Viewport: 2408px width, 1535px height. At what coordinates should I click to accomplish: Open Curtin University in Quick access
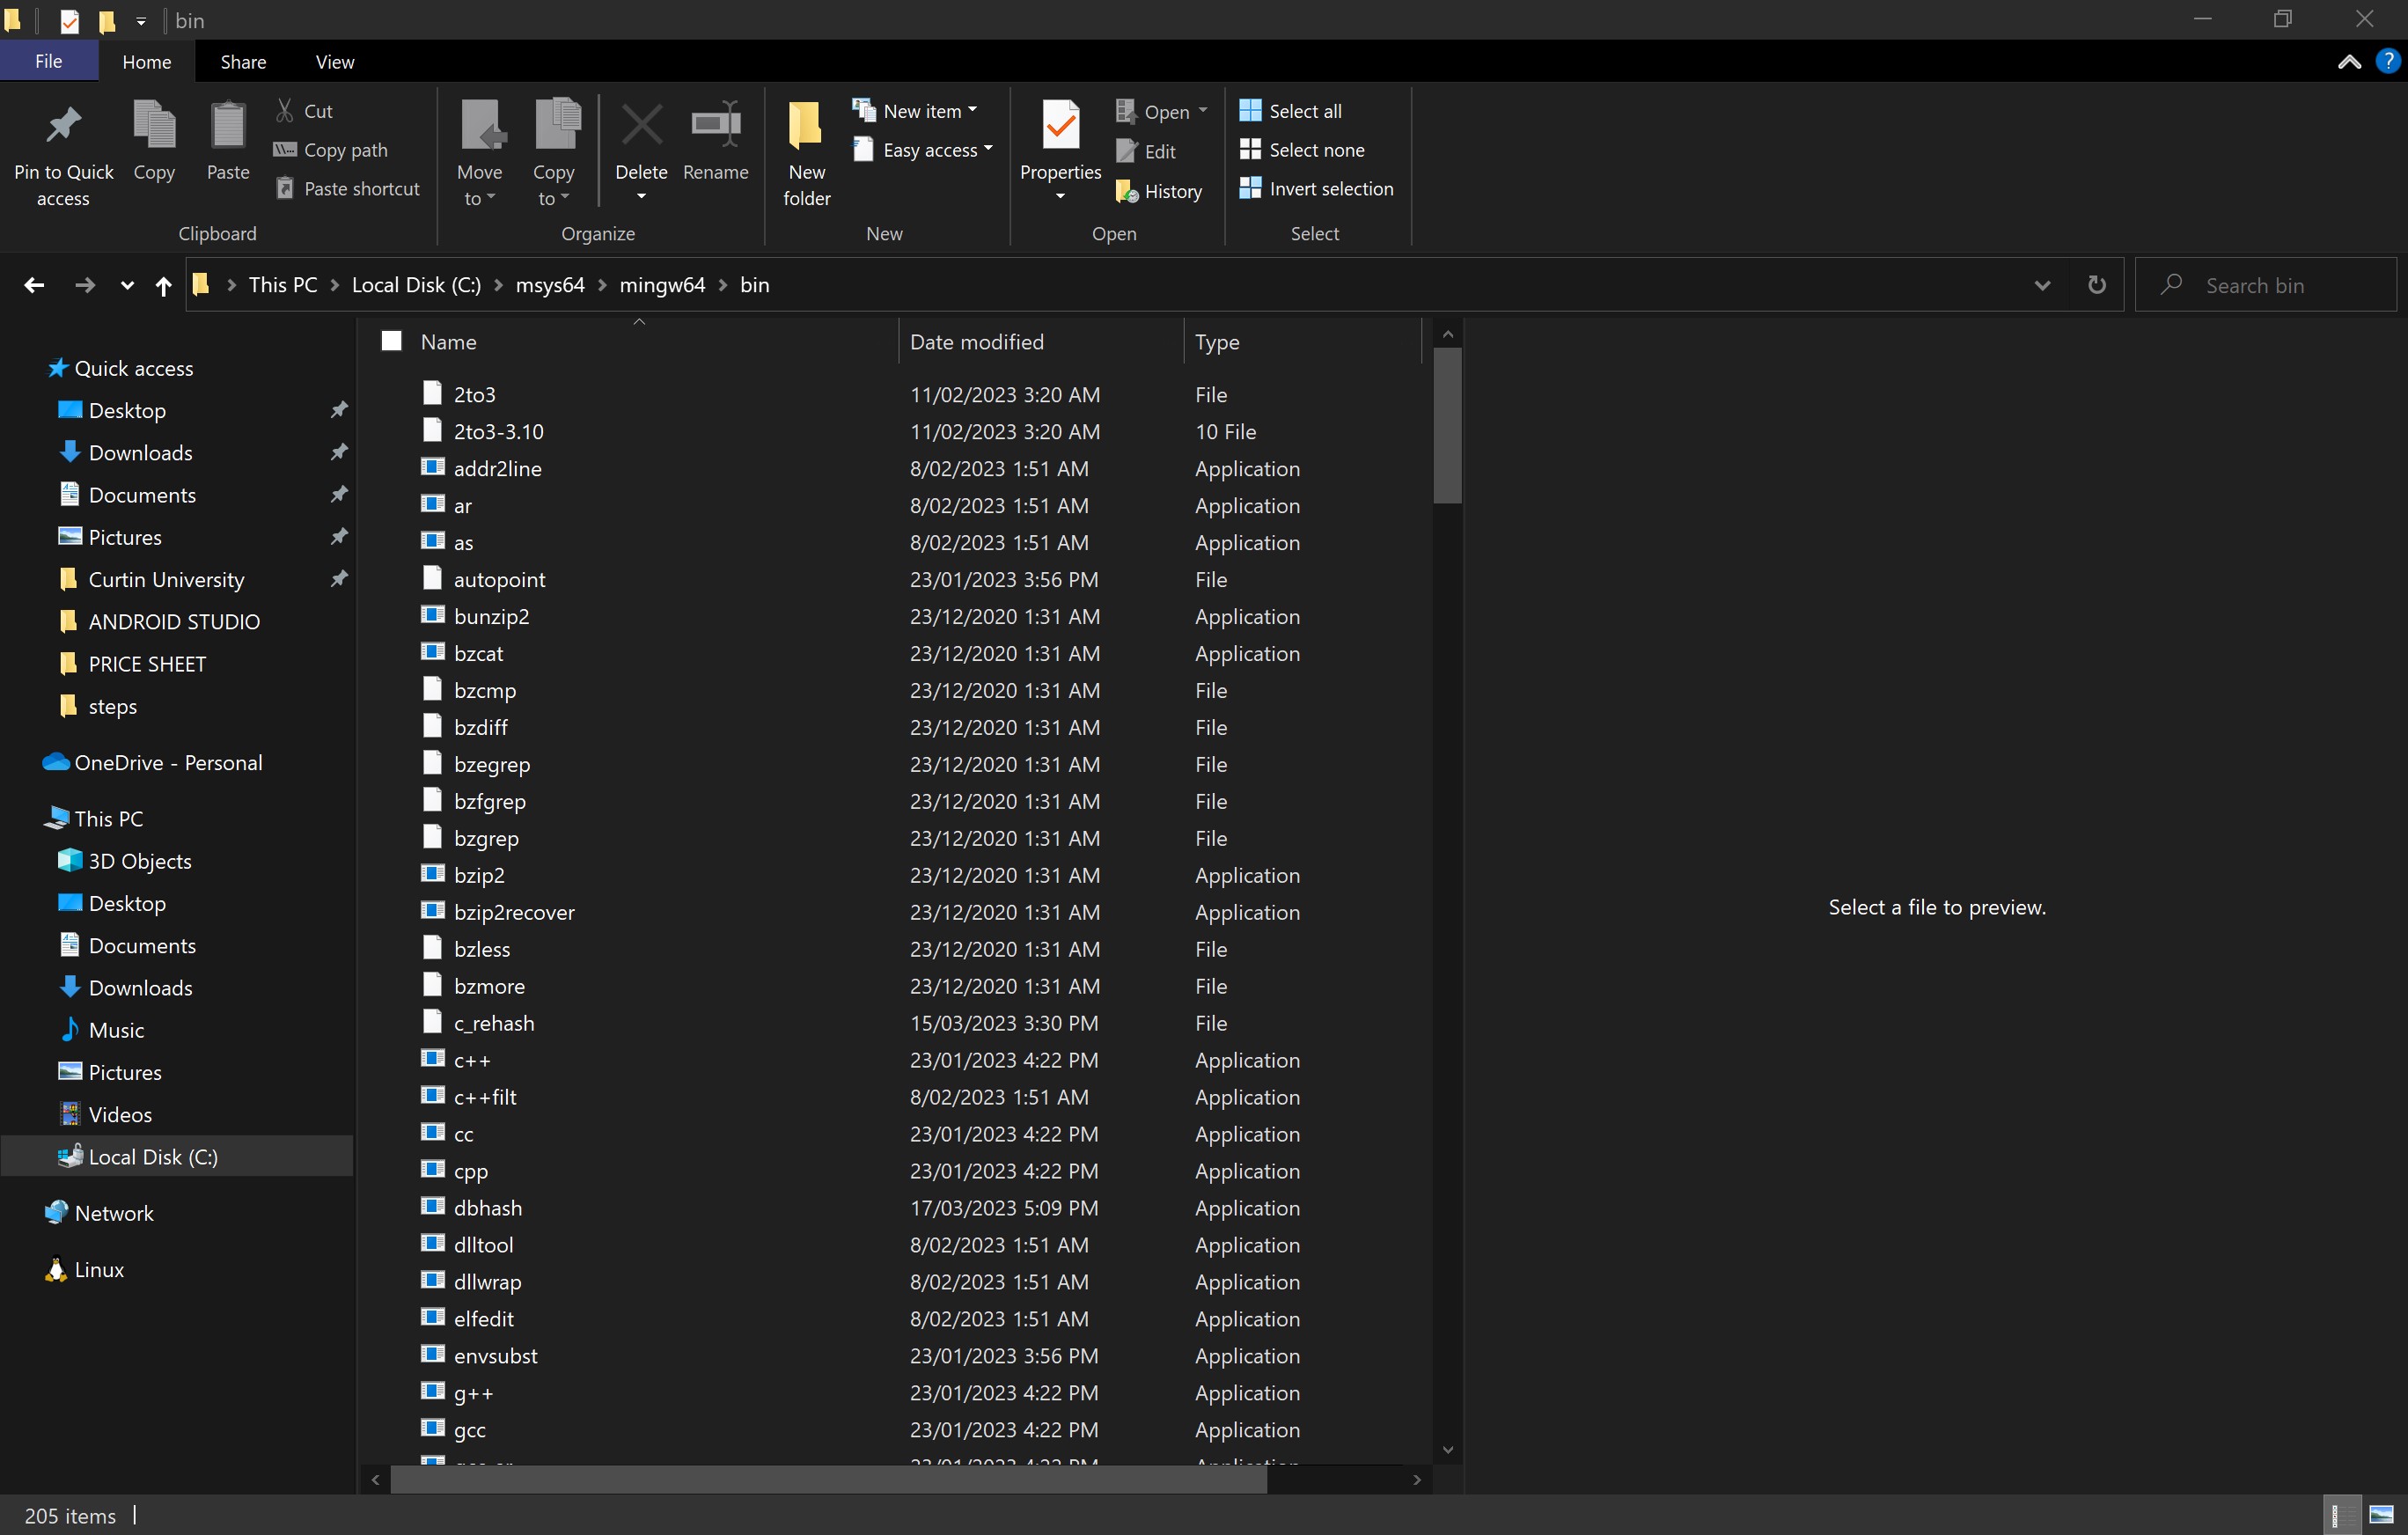[166, 580]
